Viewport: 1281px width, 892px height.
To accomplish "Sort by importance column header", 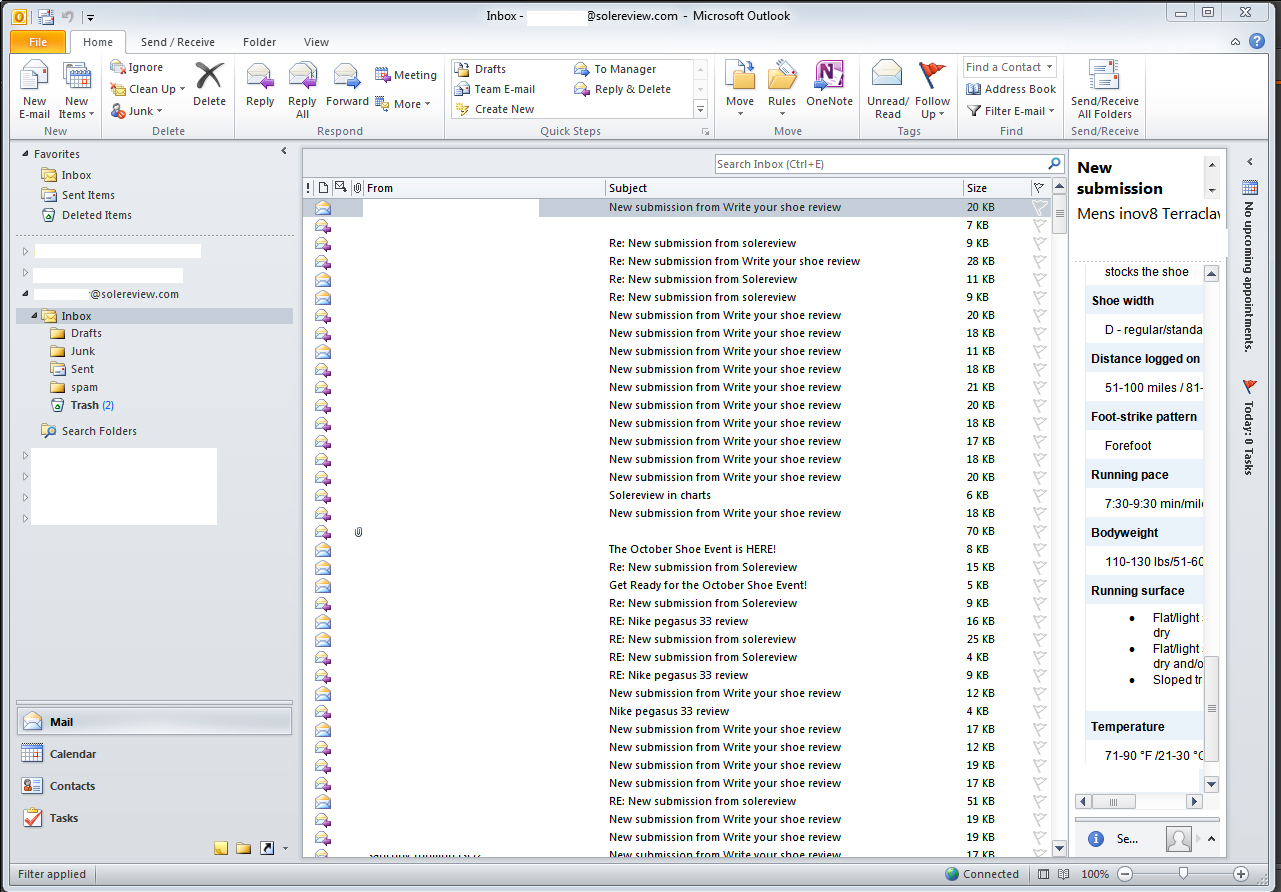I will click(x=308, y=188).
